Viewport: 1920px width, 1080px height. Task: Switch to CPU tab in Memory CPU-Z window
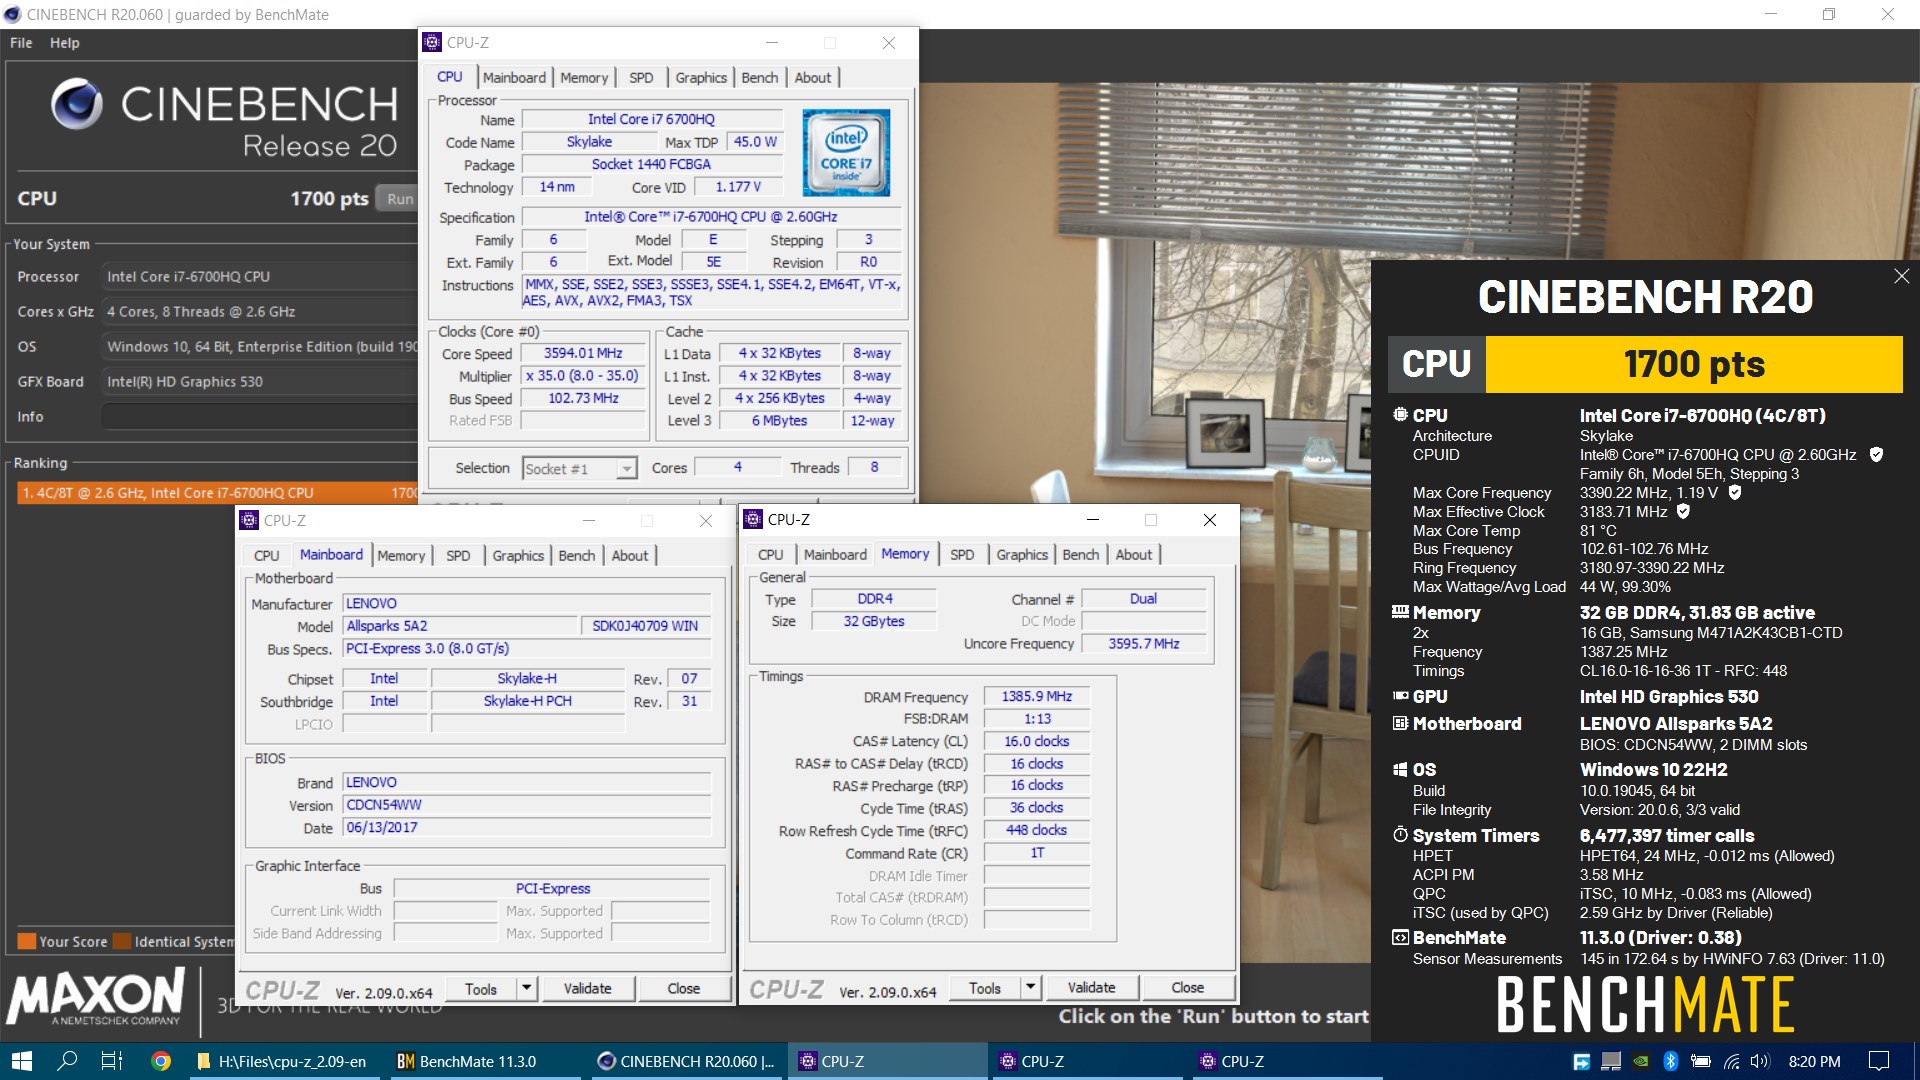[x=770, y=555]
